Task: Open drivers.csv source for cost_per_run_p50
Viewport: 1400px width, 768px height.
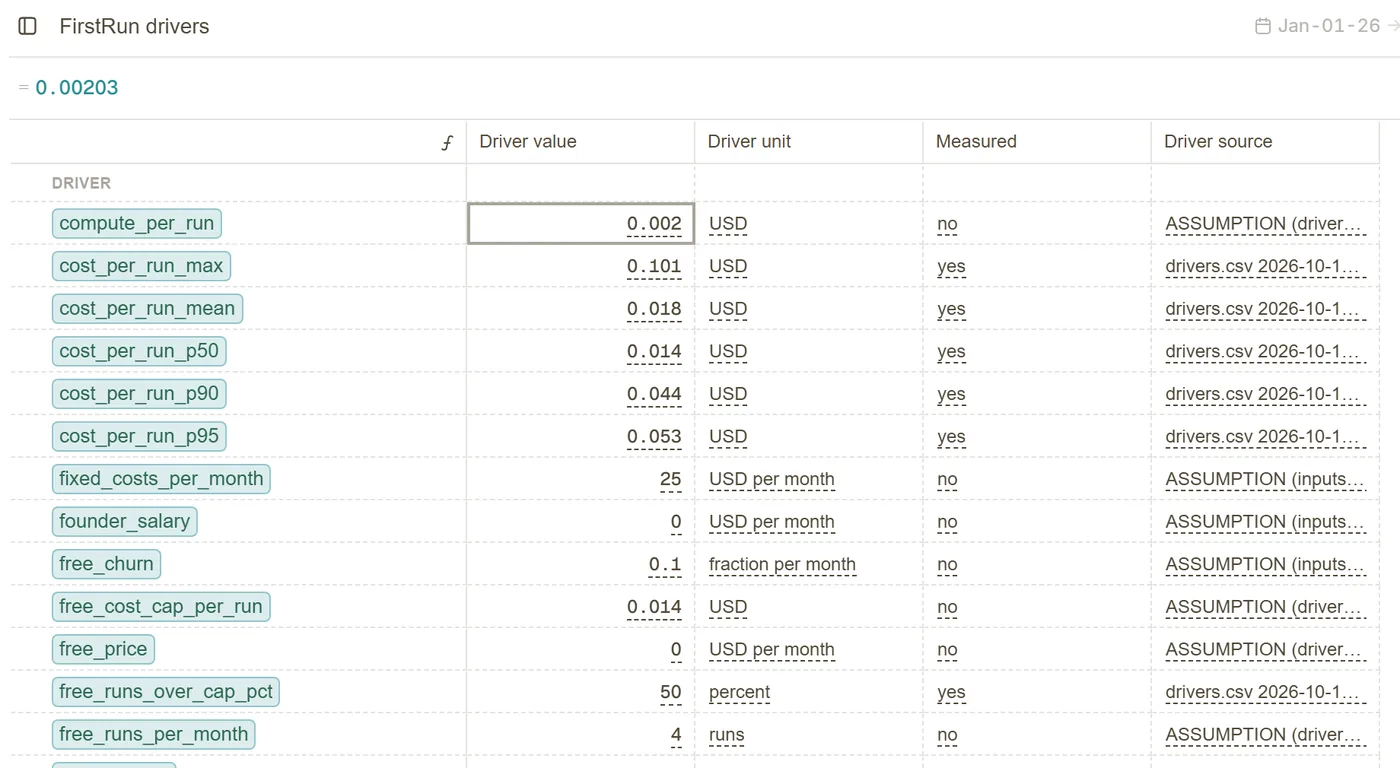Action: pyautogui.click(x=1265, y=351)
